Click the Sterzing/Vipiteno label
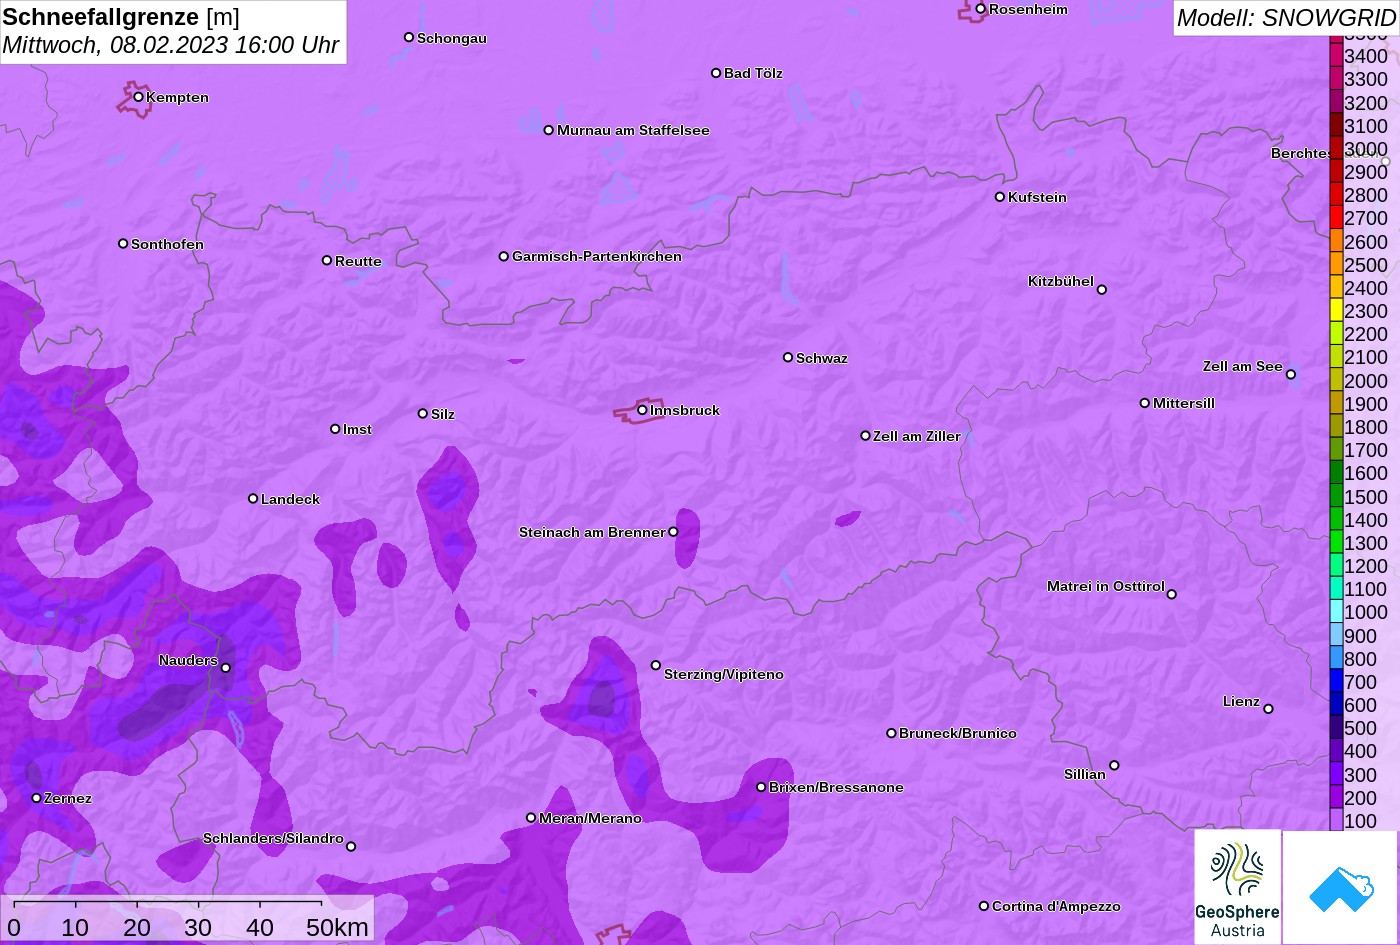1400x945 pixels. pyautogui.click(x=724, y=674)
